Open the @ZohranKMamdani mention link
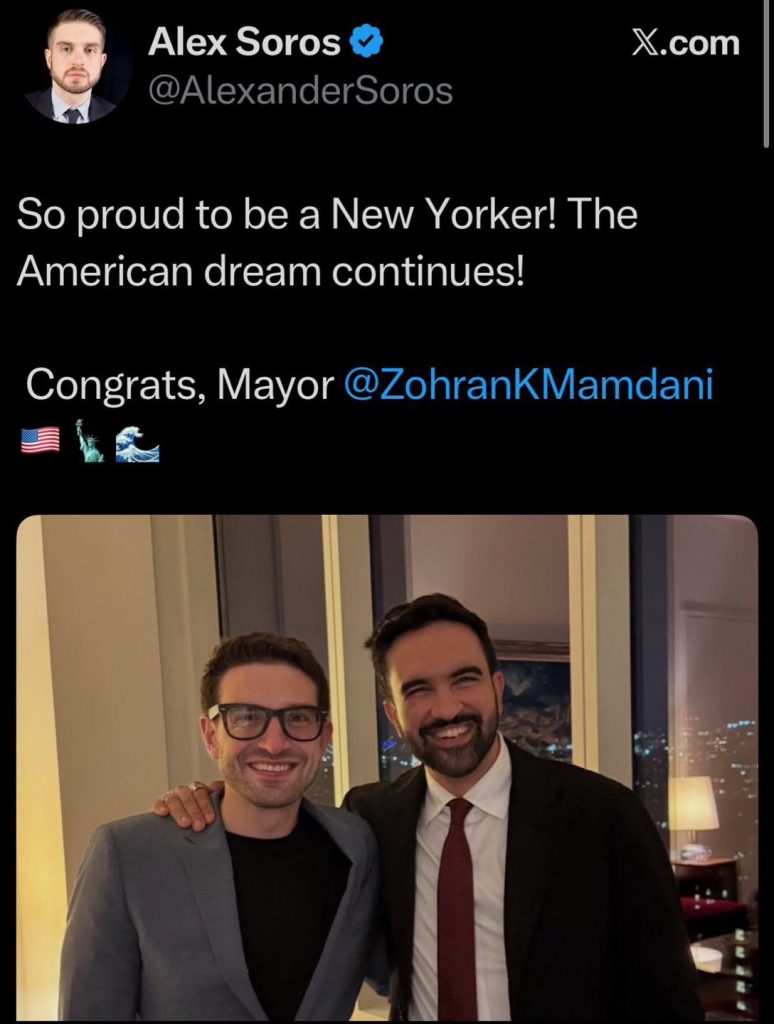The image size is (774, 1024). point(528,384)
